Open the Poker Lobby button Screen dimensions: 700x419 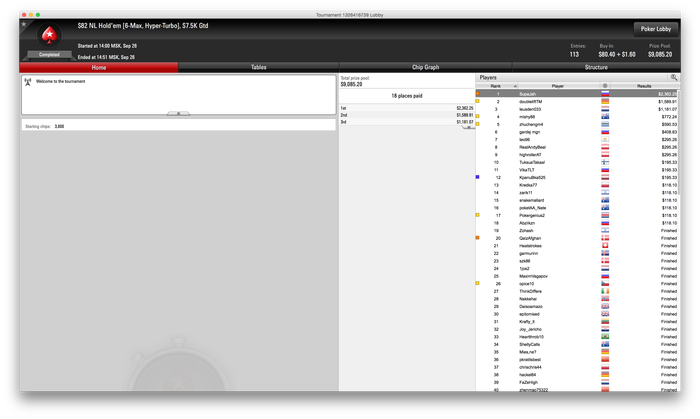656,29
